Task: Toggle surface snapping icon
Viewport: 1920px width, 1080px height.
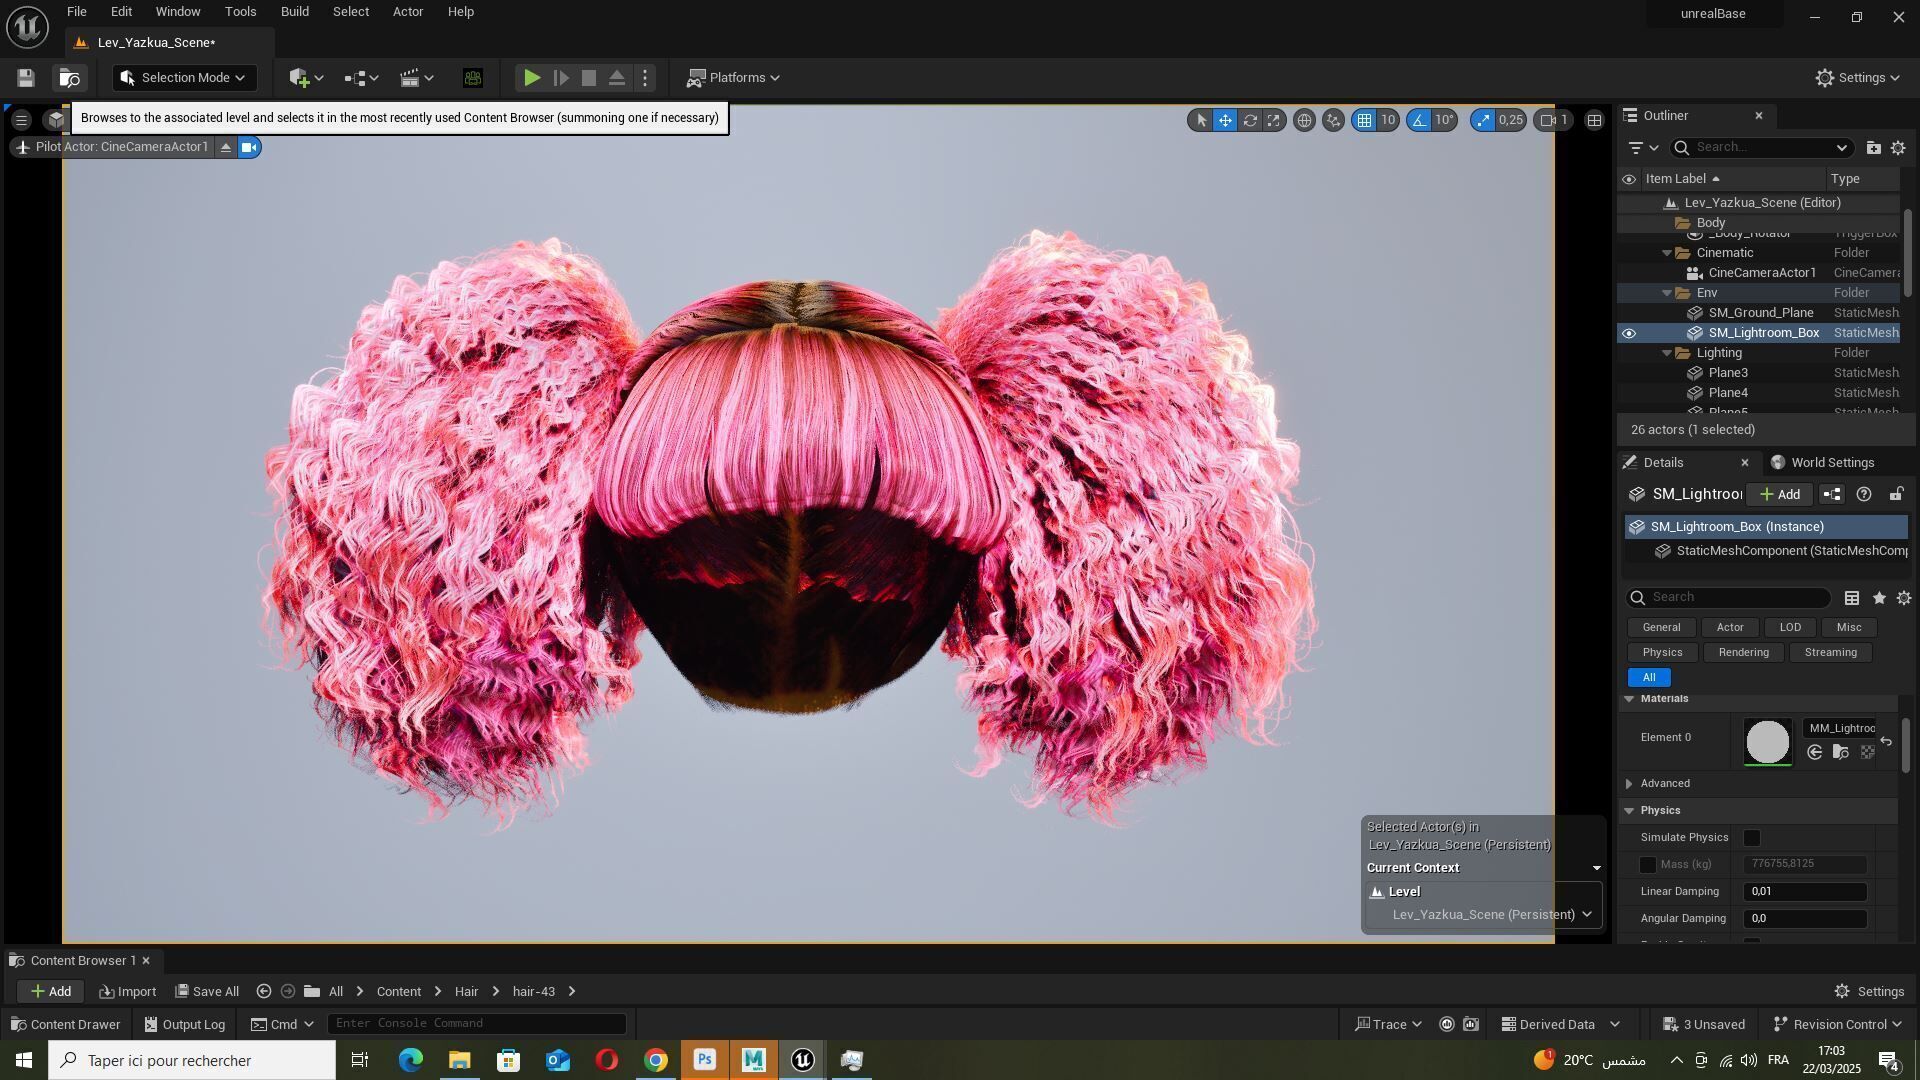Action: coord(1333,120)
